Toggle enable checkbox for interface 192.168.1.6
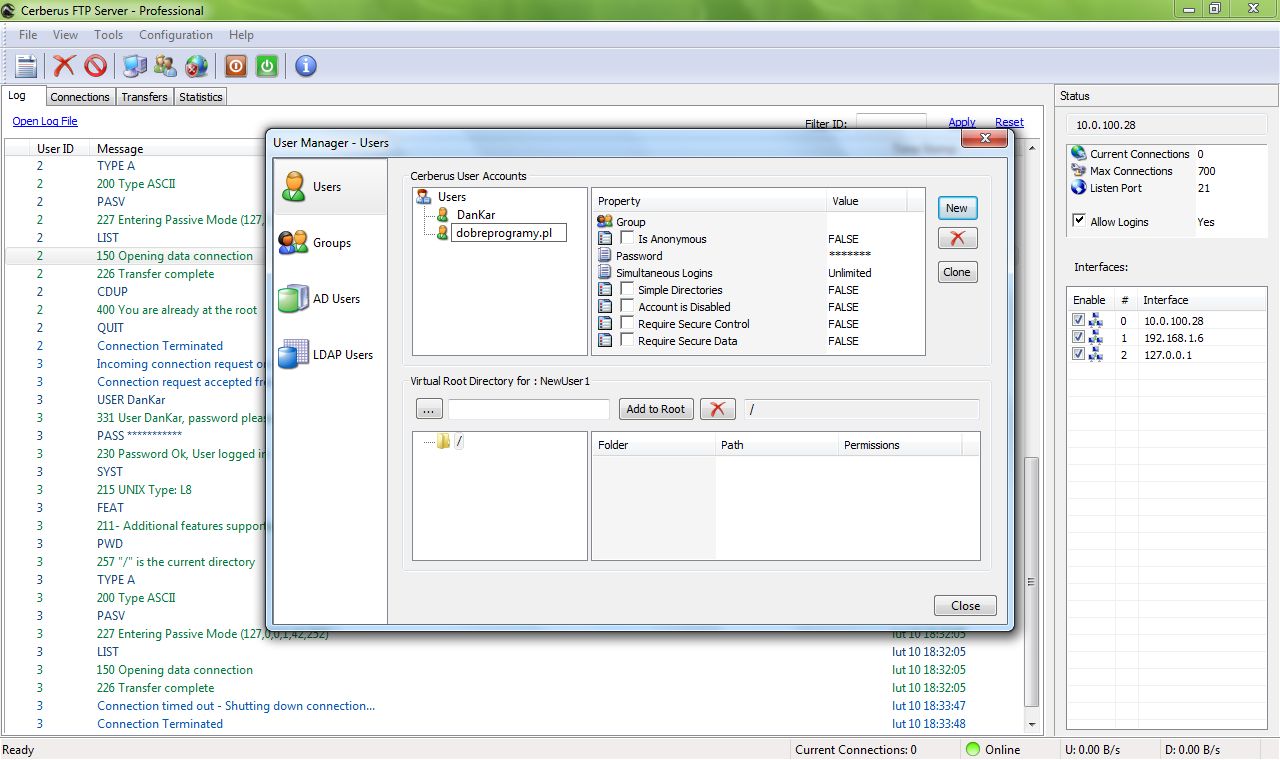Viewport: 1280px width, 760px height. point(1078,337)
